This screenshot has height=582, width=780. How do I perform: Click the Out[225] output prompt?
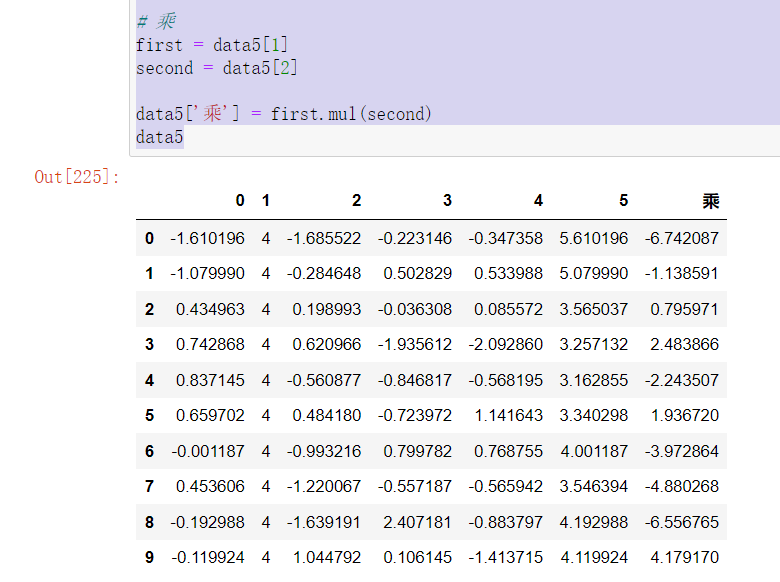(x=77, y=177)
